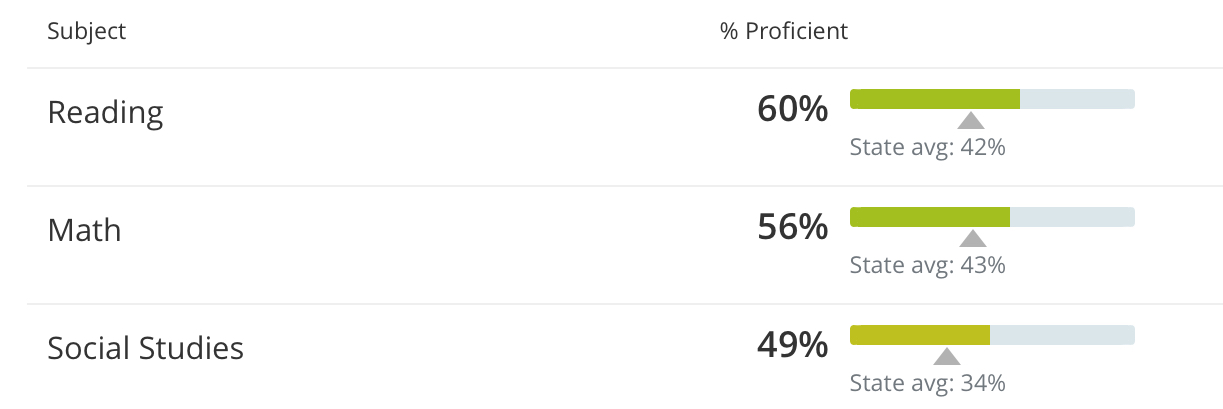The width and height of the screenshot is (1223, 409).
Task: Click the green Reading proficiency bar
Action: point(935,98)
